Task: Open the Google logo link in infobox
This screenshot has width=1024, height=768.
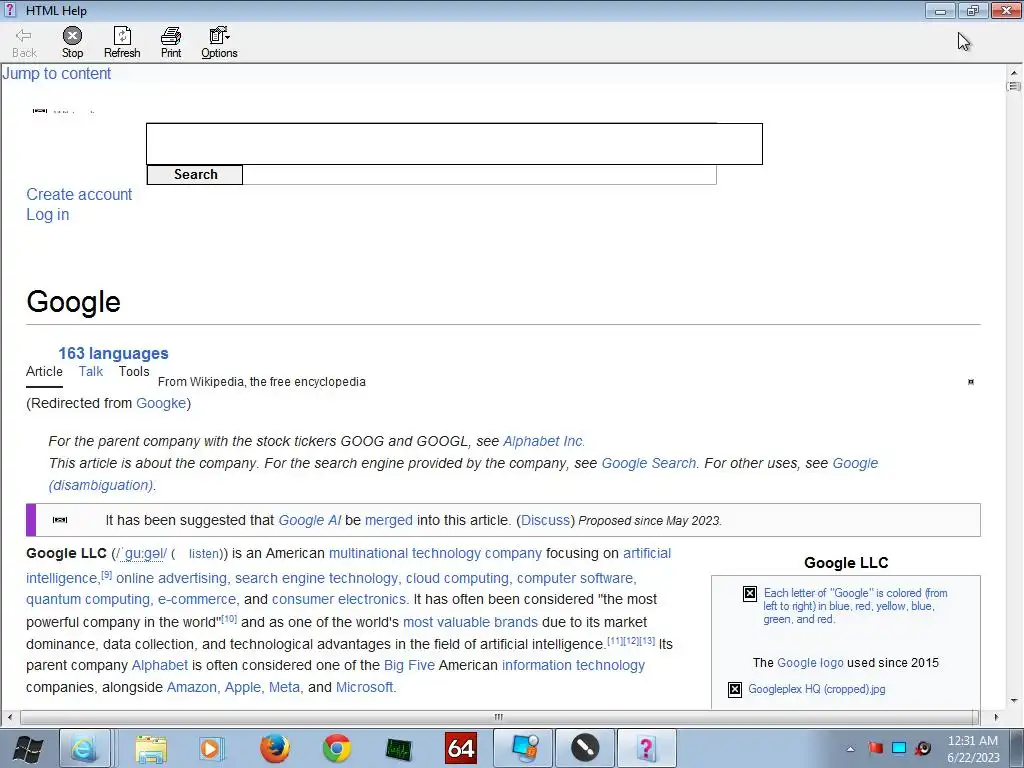Action: coord(810,663)
